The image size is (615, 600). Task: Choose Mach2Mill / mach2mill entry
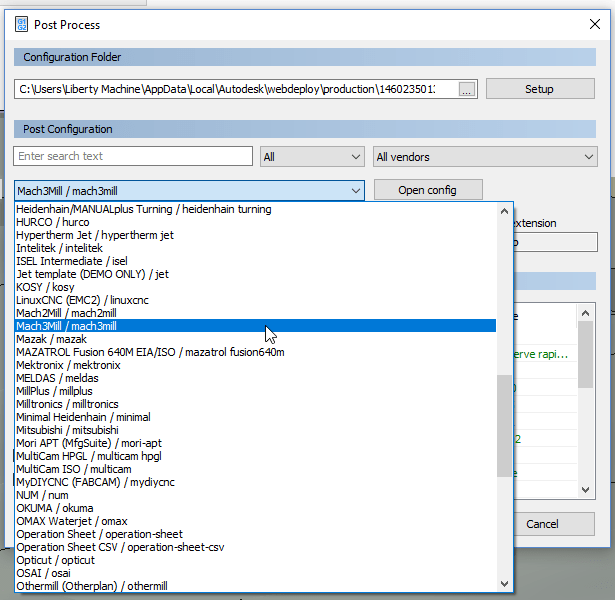[x=255, y=313]
